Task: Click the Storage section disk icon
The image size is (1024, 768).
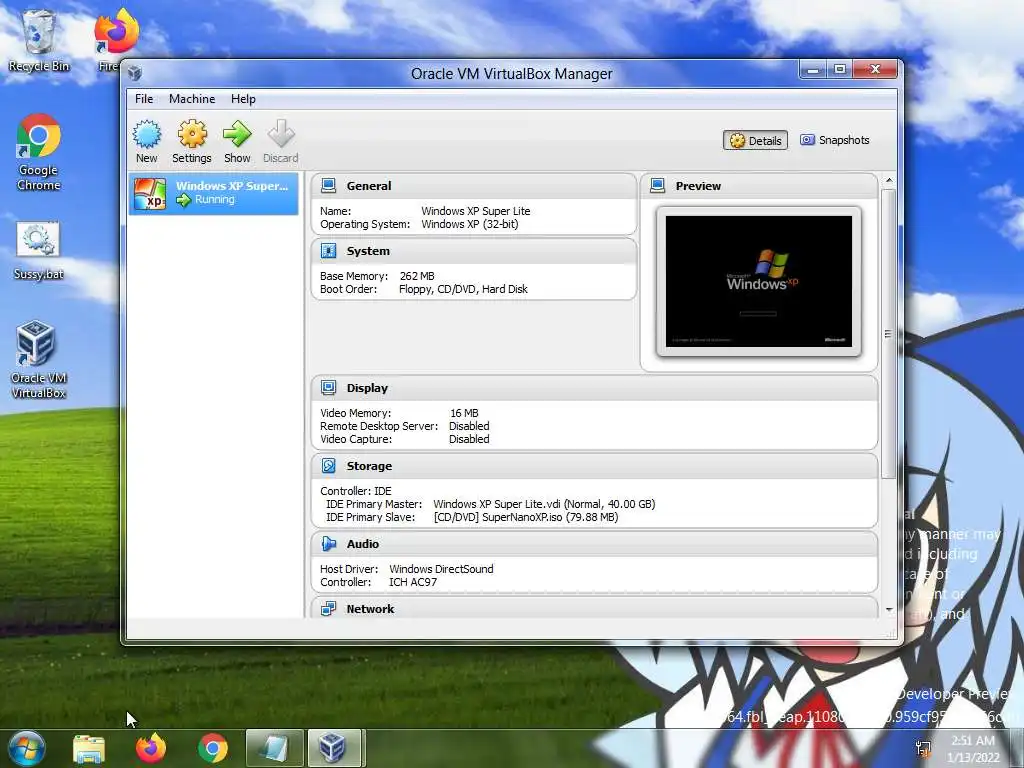Action: (328, 466)
